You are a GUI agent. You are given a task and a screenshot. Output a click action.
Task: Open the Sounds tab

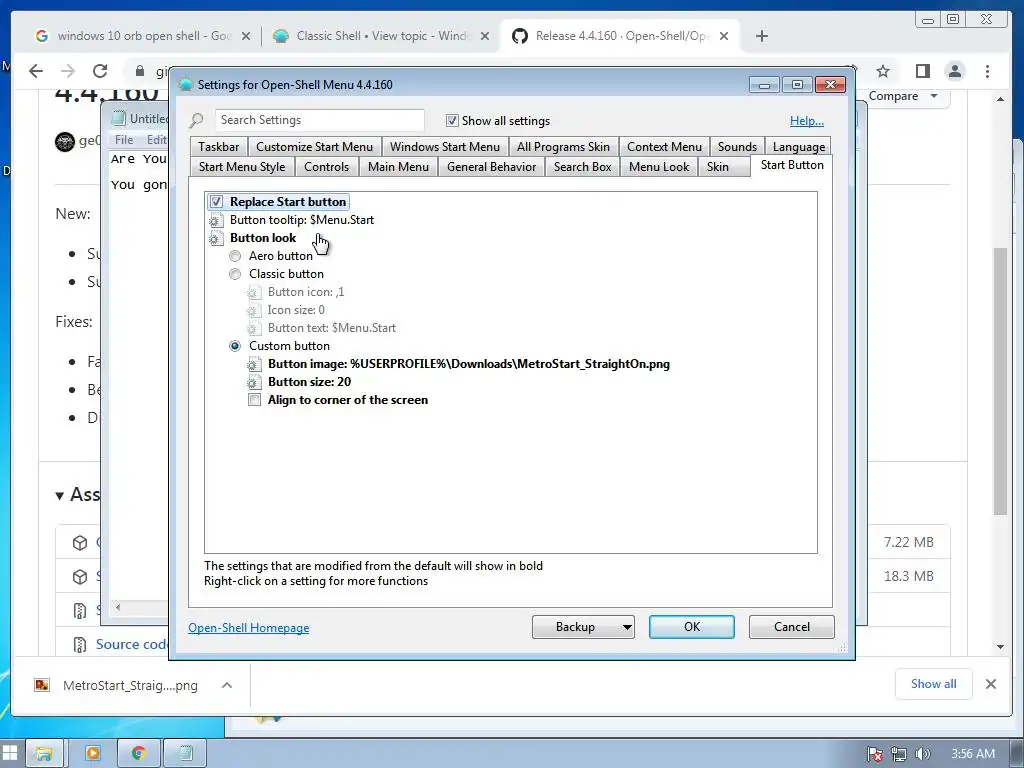737,147
